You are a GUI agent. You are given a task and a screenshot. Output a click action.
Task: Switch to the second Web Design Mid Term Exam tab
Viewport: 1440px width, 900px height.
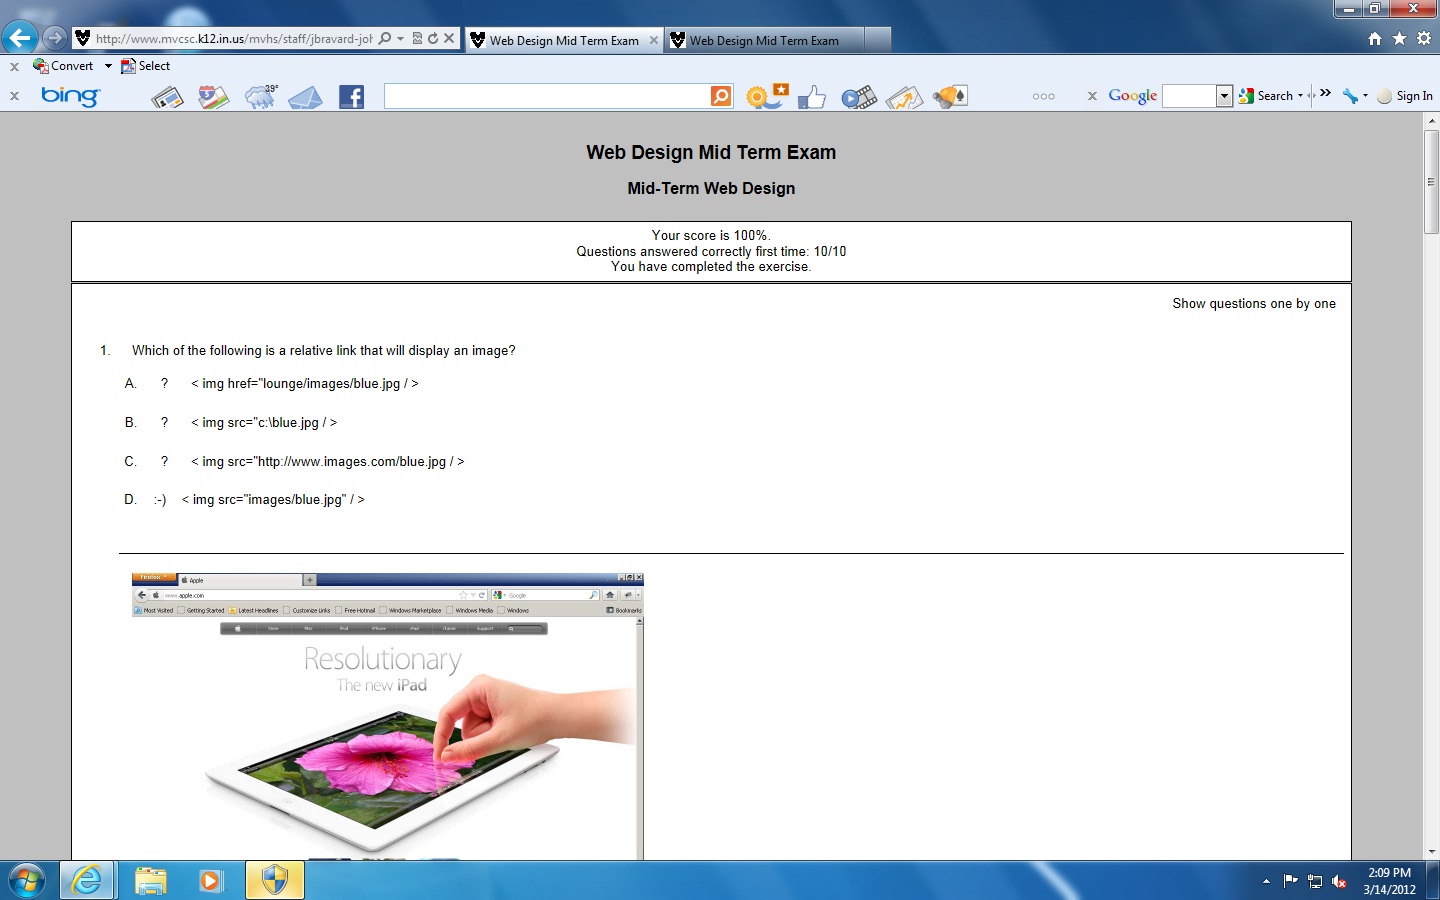764,40
